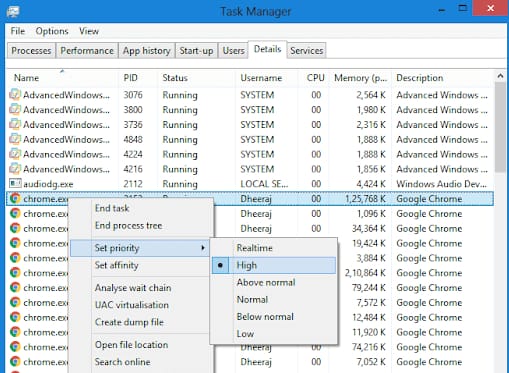Choose Search online
This screenshot has height=373, width=509.
coord(140,362)
